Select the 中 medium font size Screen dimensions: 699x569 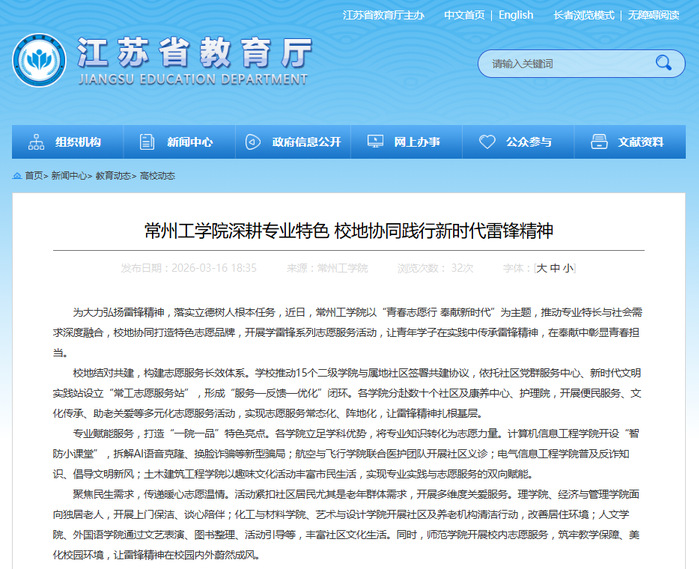(555, 268)
